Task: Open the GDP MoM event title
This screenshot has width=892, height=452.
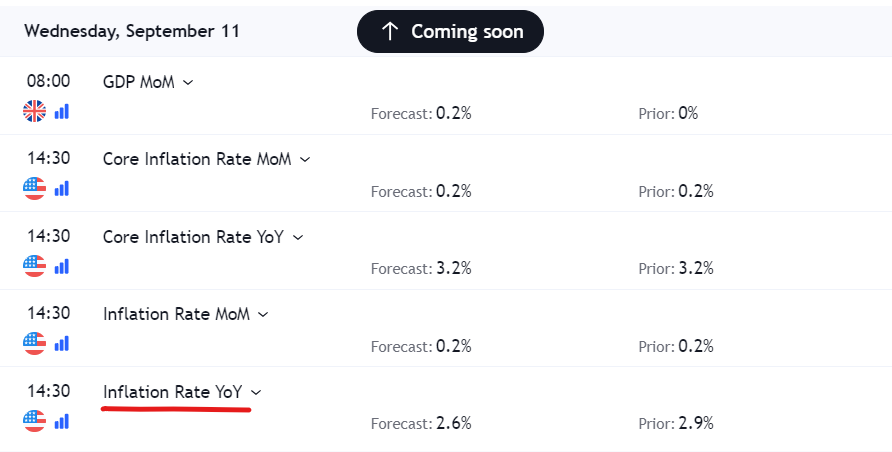Action: (139, 82)
